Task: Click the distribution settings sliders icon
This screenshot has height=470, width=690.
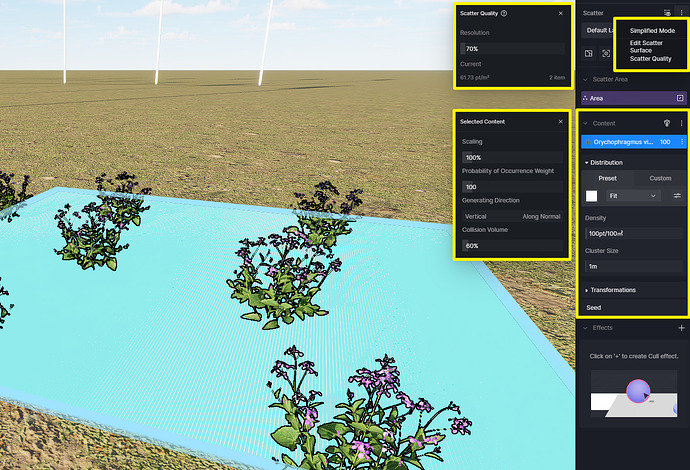Action: coord(677,196)
